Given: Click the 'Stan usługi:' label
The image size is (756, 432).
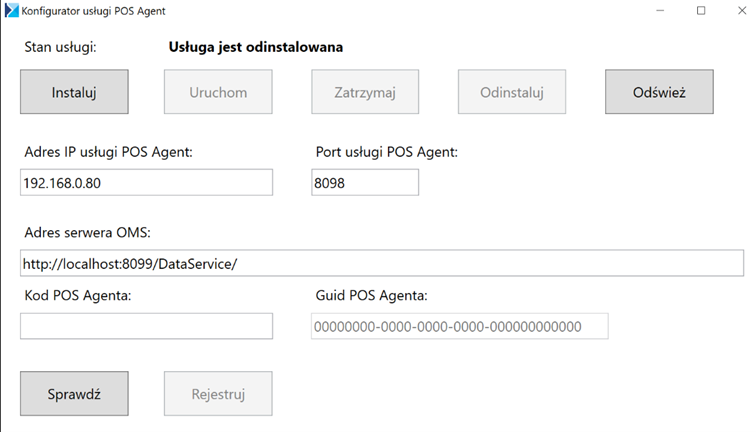Looking at the screenshot, I should pos(60,47).
